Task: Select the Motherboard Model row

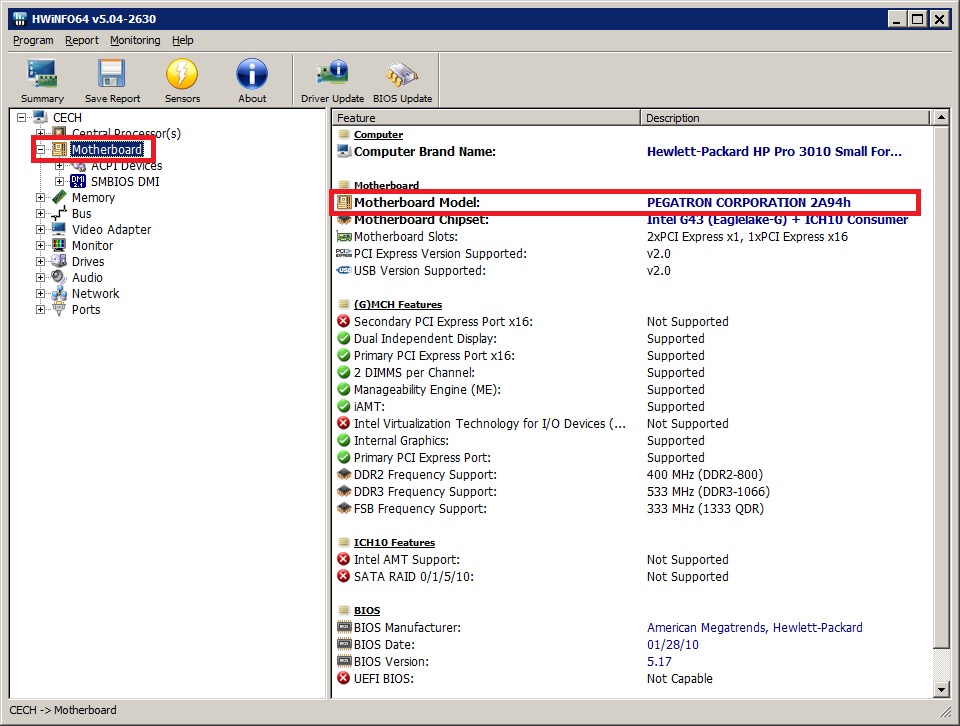Action: pyautogui.click(x=625, y=202)
